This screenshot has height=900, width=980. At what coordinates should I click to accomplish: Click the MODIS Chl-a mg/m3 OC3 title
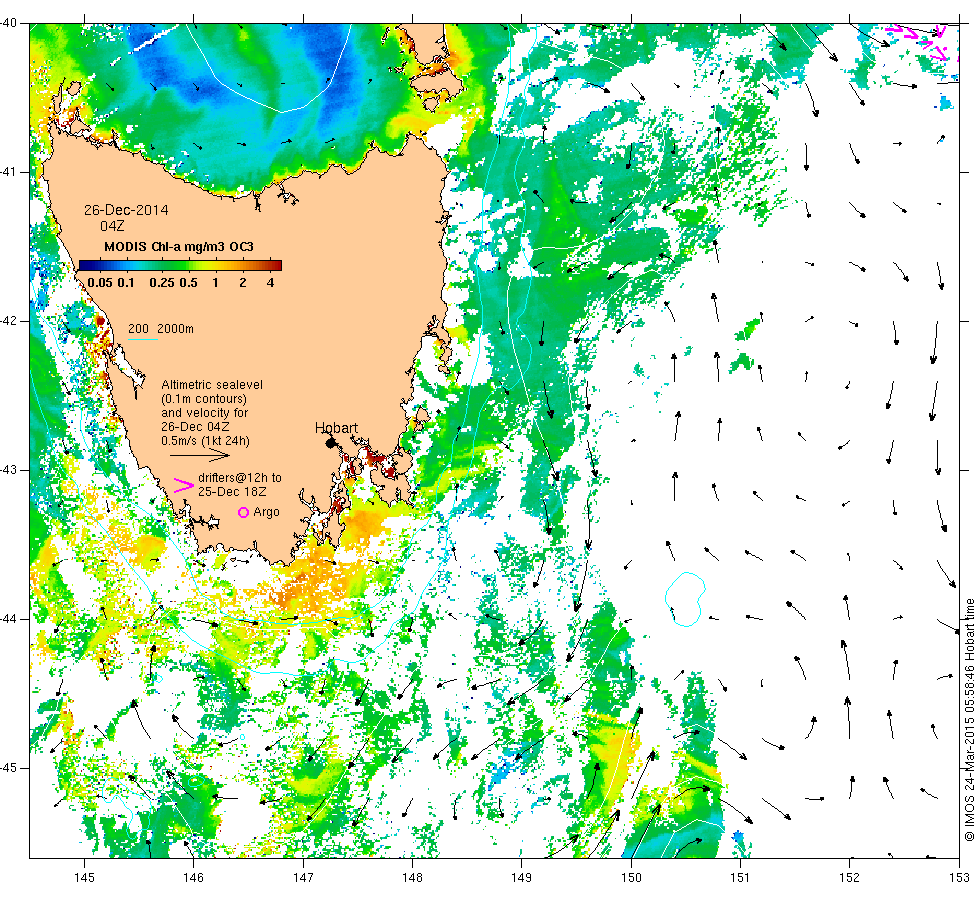pyautogui.click(x=179, y=247)
